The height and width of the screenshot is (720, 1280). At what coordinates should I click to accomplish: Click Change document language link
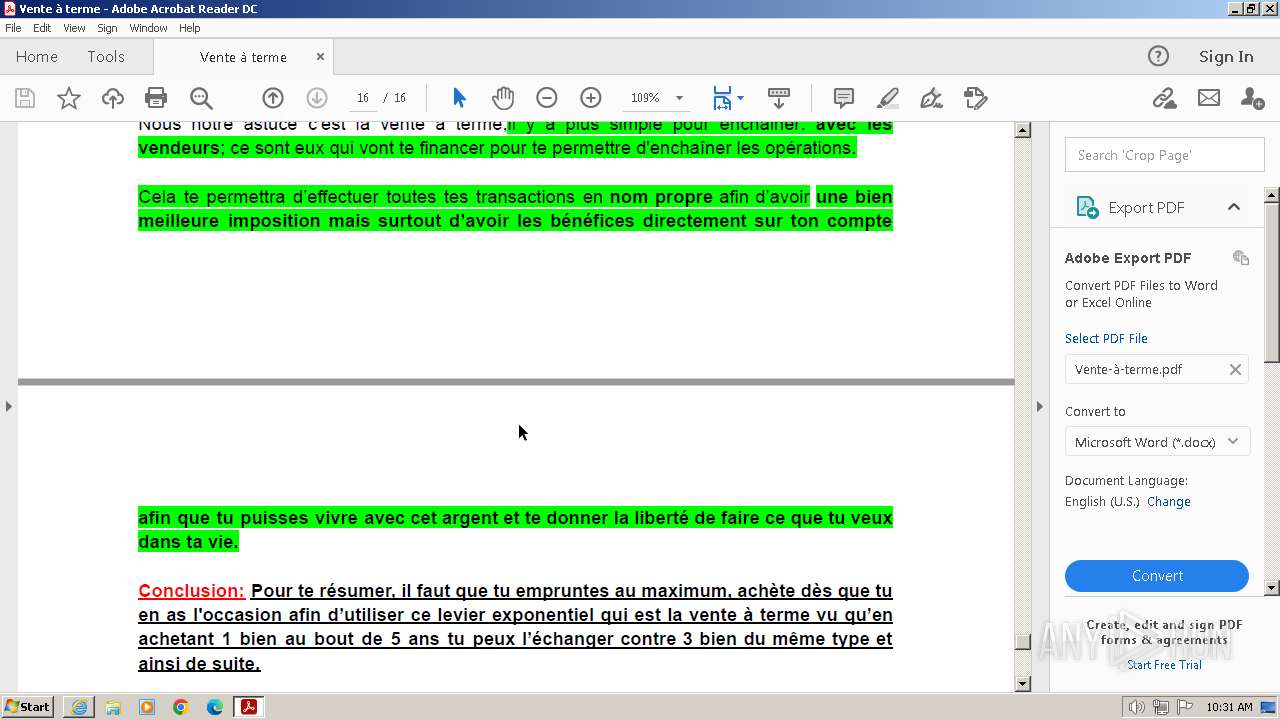pos(1168,502)
